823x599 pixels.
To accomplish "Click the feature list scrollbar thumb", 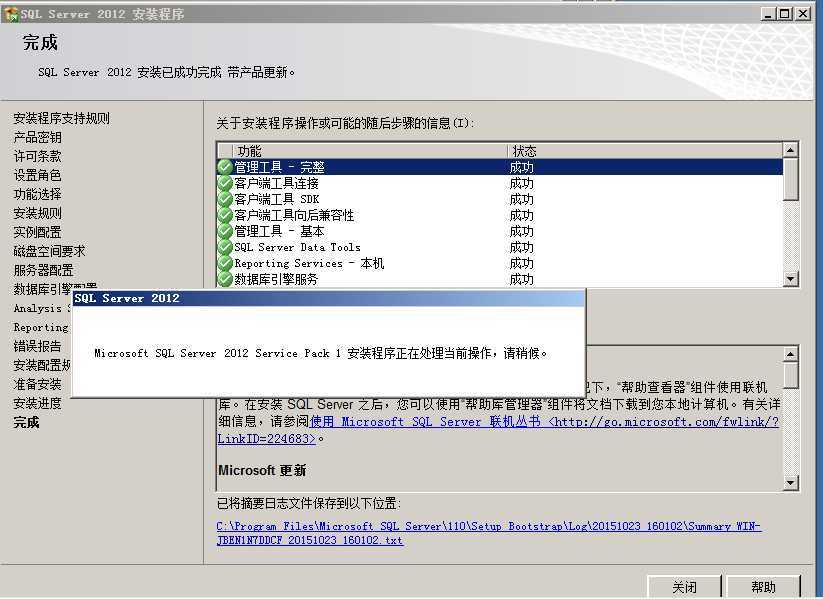I will pyautogui.click(x=790, y=179).
